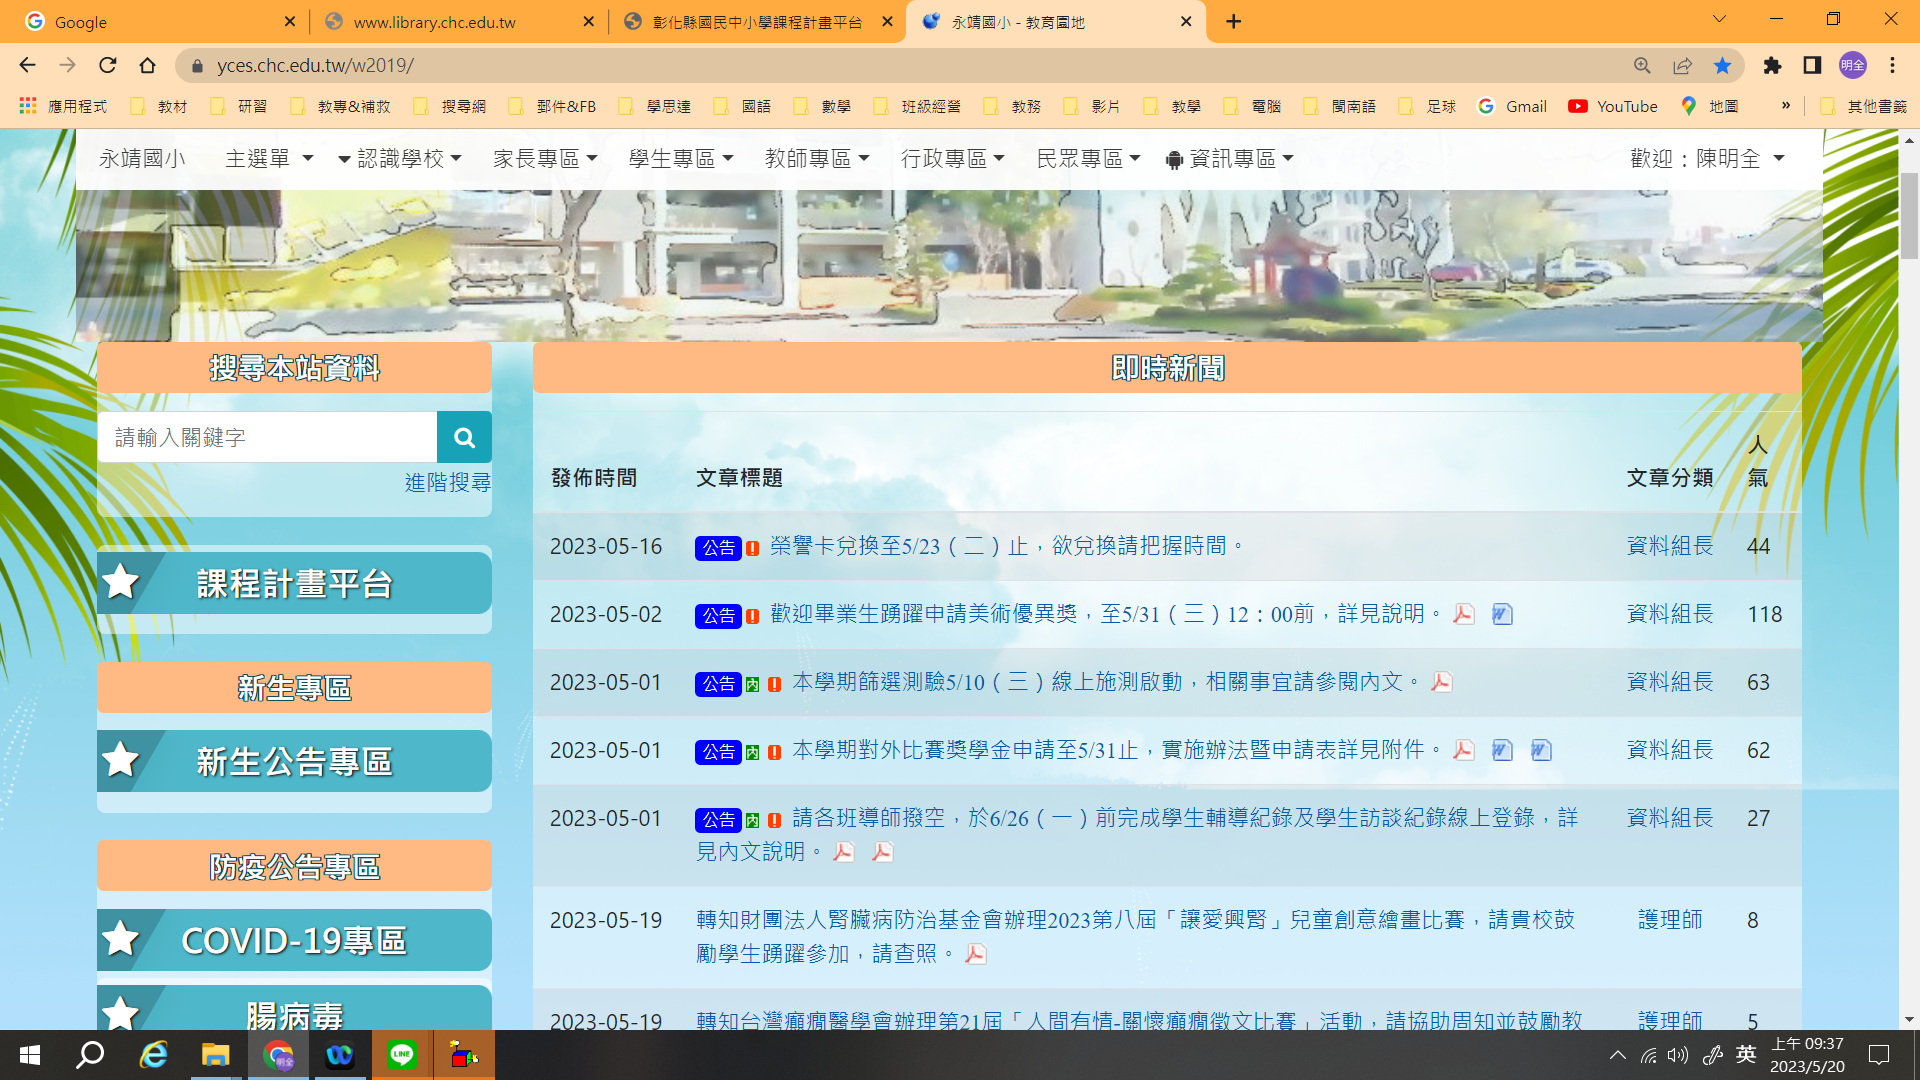Open the Windows notification center icon

[x=1879, y=1055]
